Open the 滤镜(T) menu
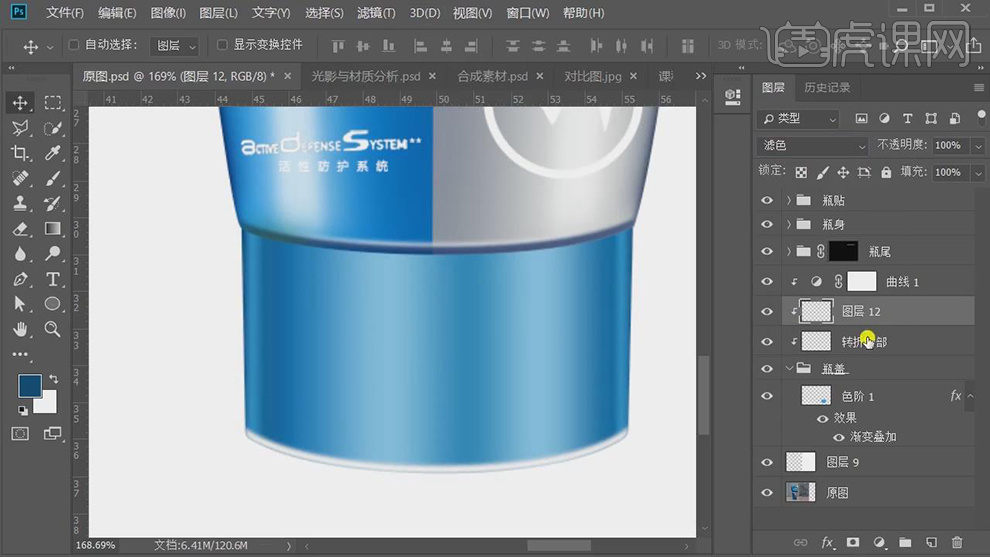 [x=376, y=13]
